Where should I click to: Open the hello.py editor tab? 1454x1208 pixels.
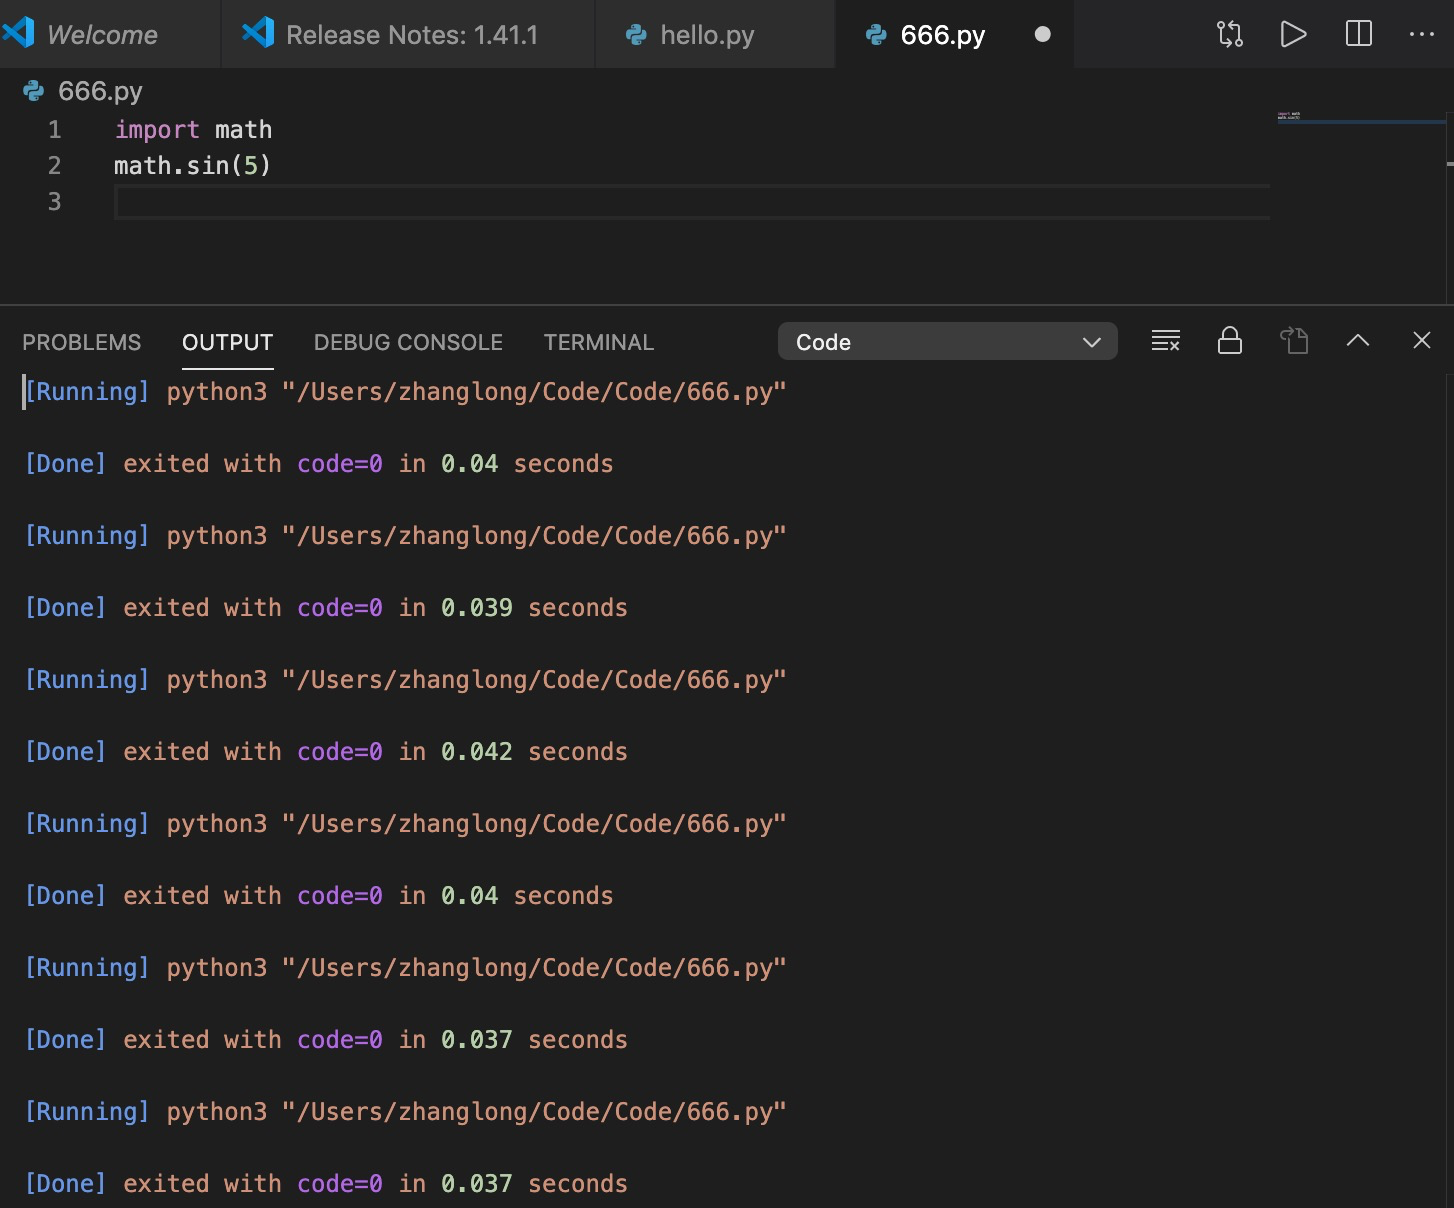coord(714,34)
